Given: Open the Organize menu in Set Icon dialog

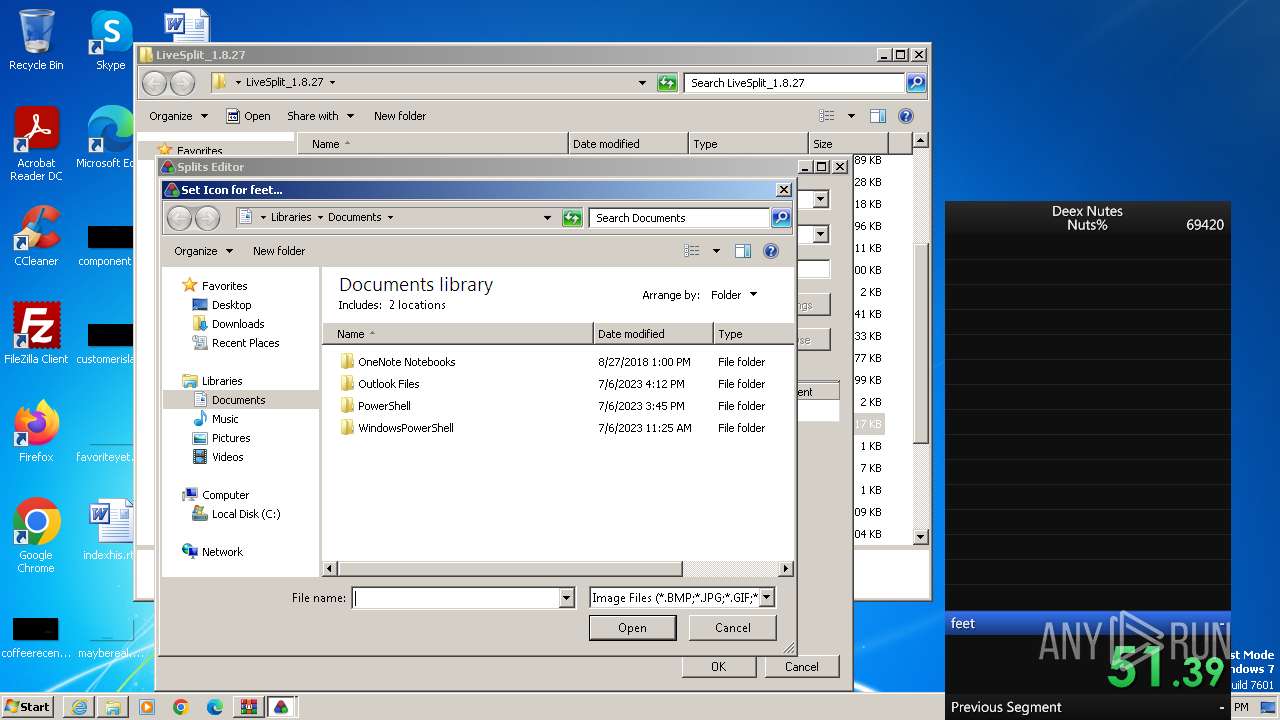Looking at the screenshot, I should pyautogui.click(x=203, y=251).
